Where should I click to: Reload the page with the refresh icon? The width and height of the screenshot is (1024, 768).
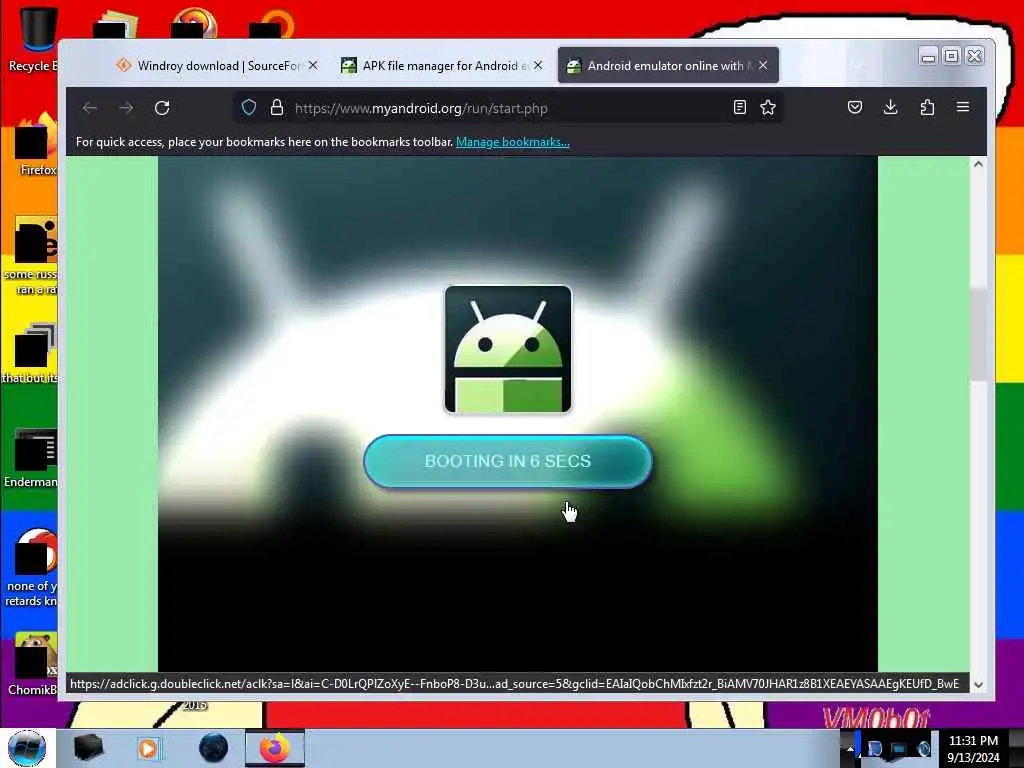pos(162,108)
